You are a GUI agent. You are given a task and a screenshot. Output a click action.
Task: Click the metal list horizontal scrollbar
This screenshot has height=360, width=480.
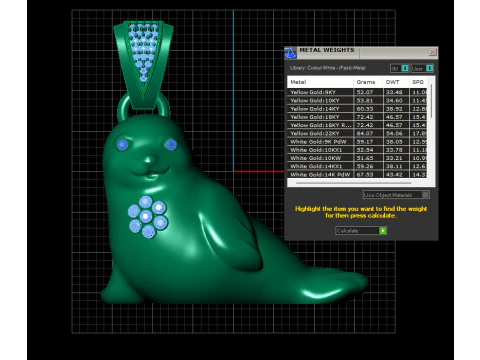[353, 183]
